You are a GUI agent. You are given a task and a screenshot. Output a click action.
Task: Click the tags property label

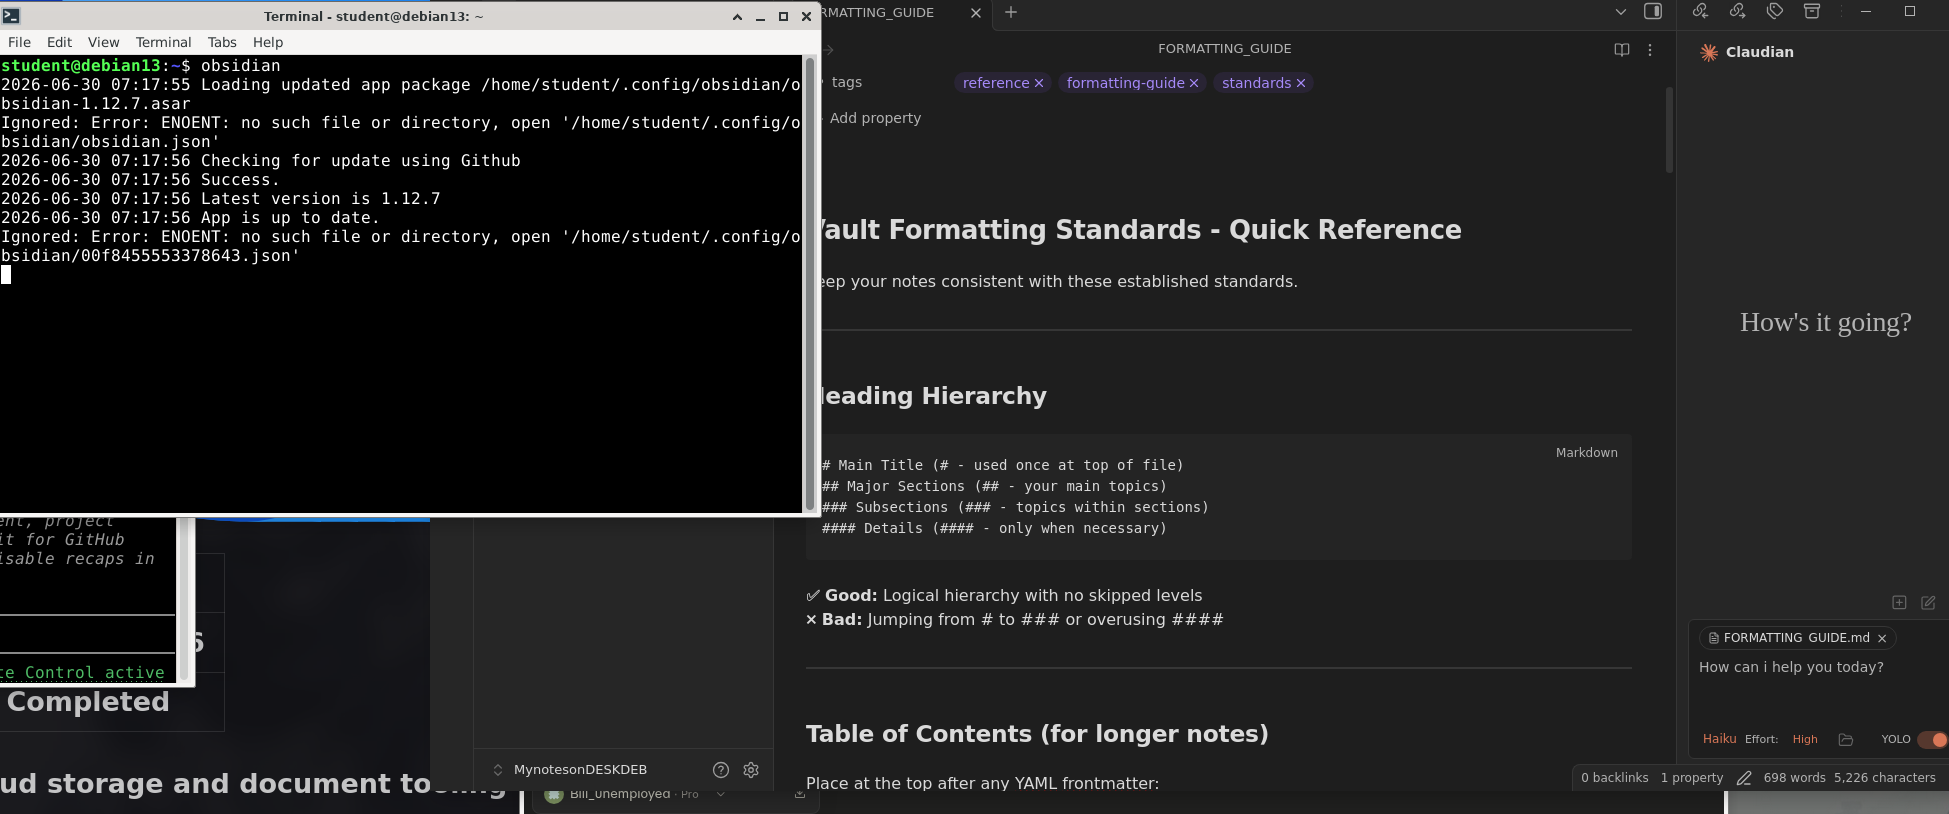[x=847, y=83]
